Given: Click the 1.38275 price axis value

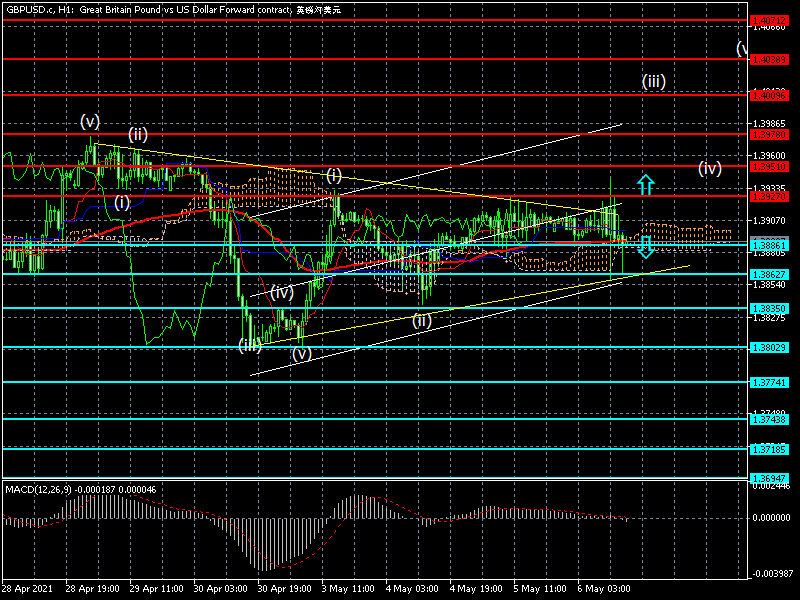Looking at the screenshot, I should 769,318.
